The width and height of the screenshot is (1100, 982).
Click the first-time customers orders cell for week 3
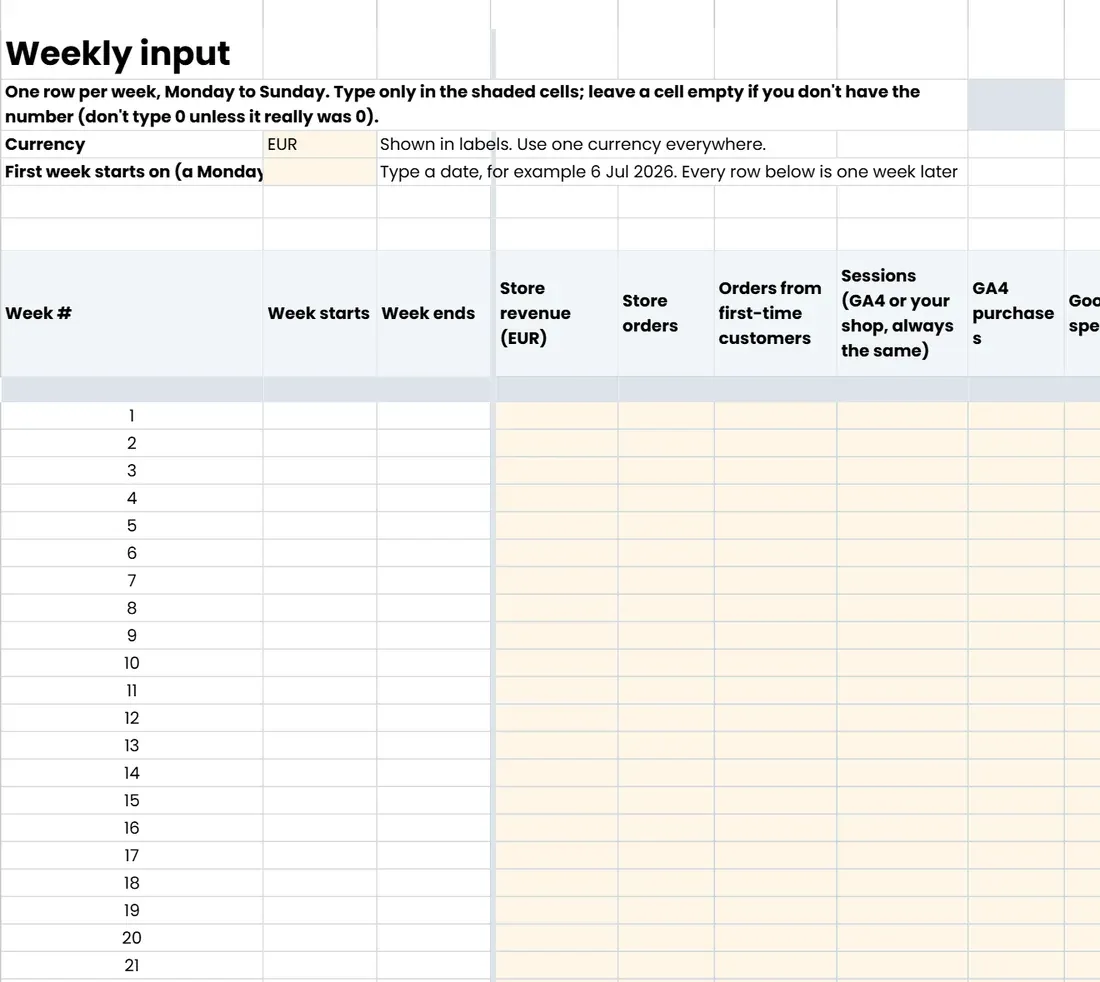pyautogui.click(x=776, y=471)
